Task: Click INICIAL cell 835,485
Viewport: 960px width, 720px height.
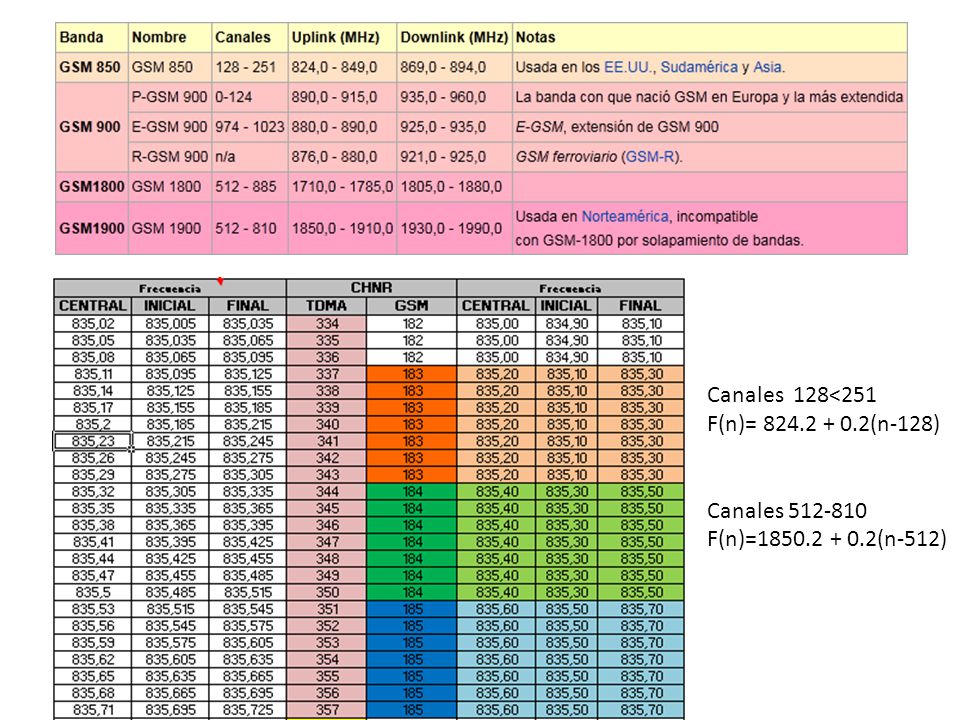Action: (170, 593)
